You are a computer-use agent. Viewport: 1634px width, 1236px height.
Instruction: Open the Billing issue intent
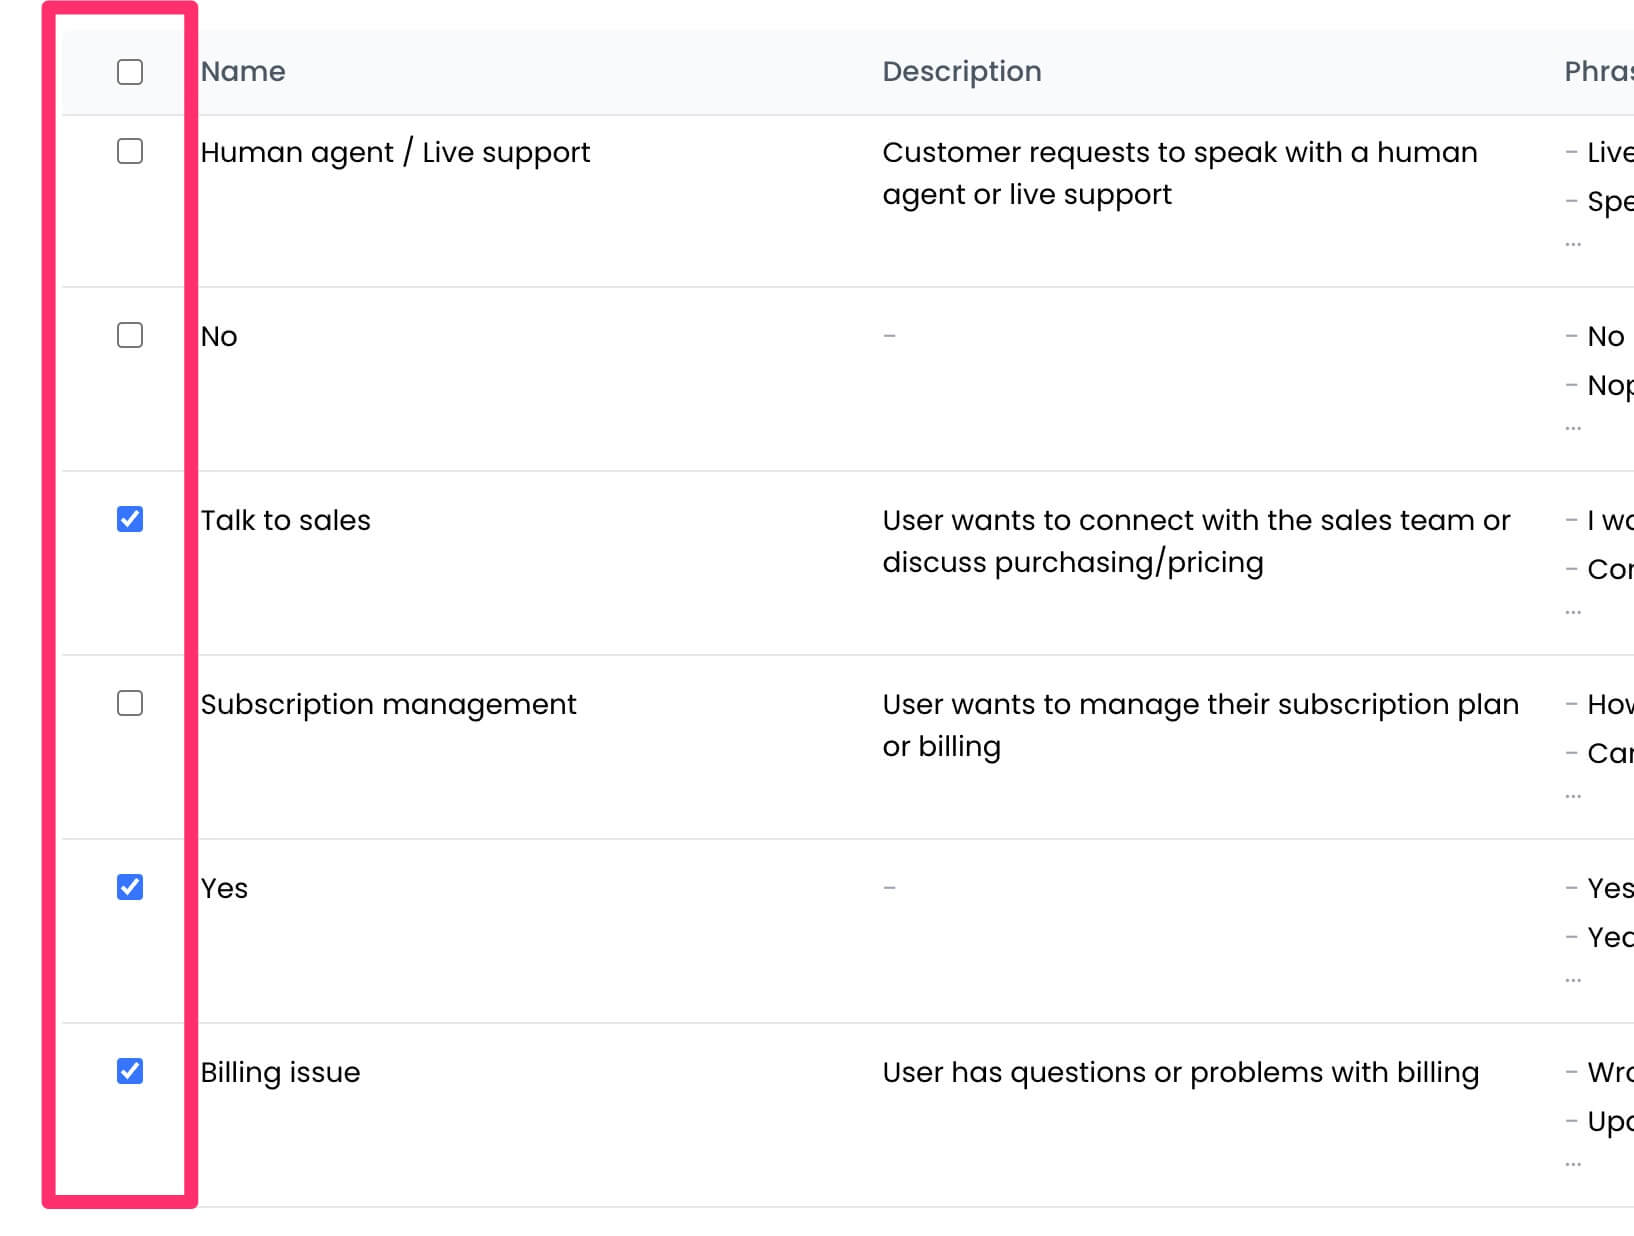280,1072
